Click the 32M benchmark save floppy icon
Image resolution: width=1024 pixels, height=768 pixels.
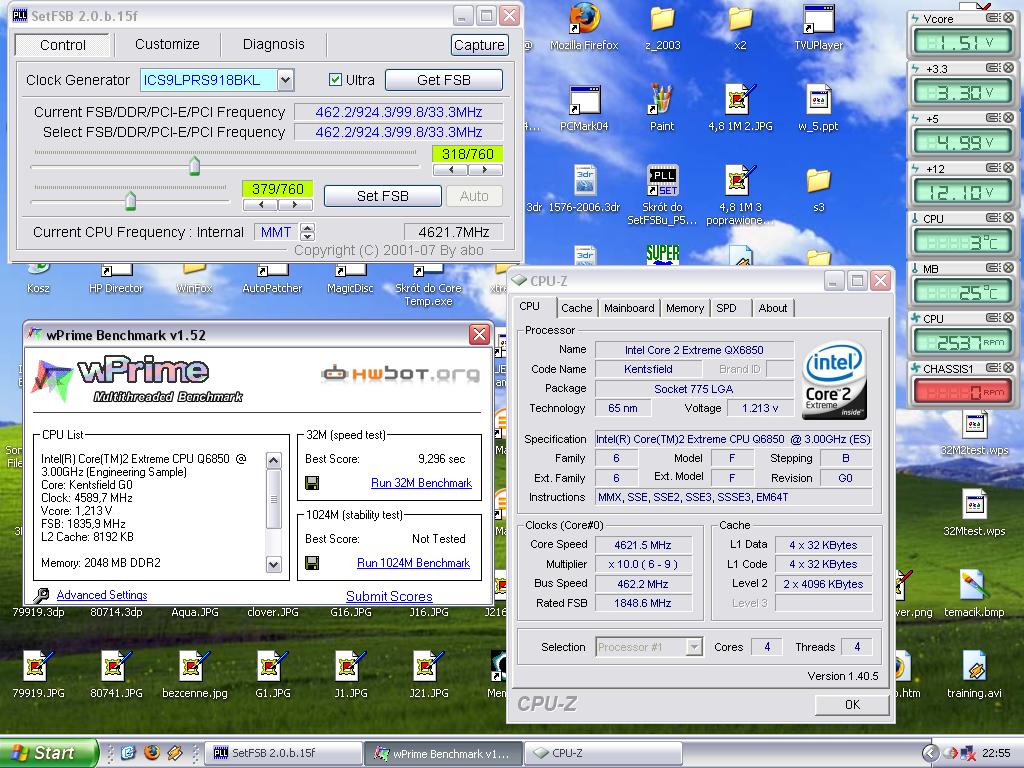coord(312,483)
